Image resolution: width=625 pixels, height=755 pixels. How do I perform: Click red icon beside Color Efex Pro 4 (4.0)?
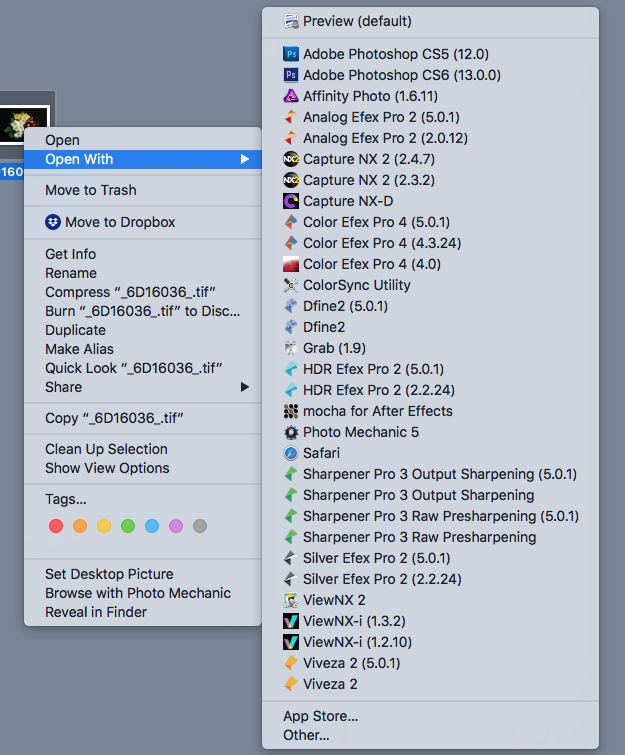click(x=291, y=264)
